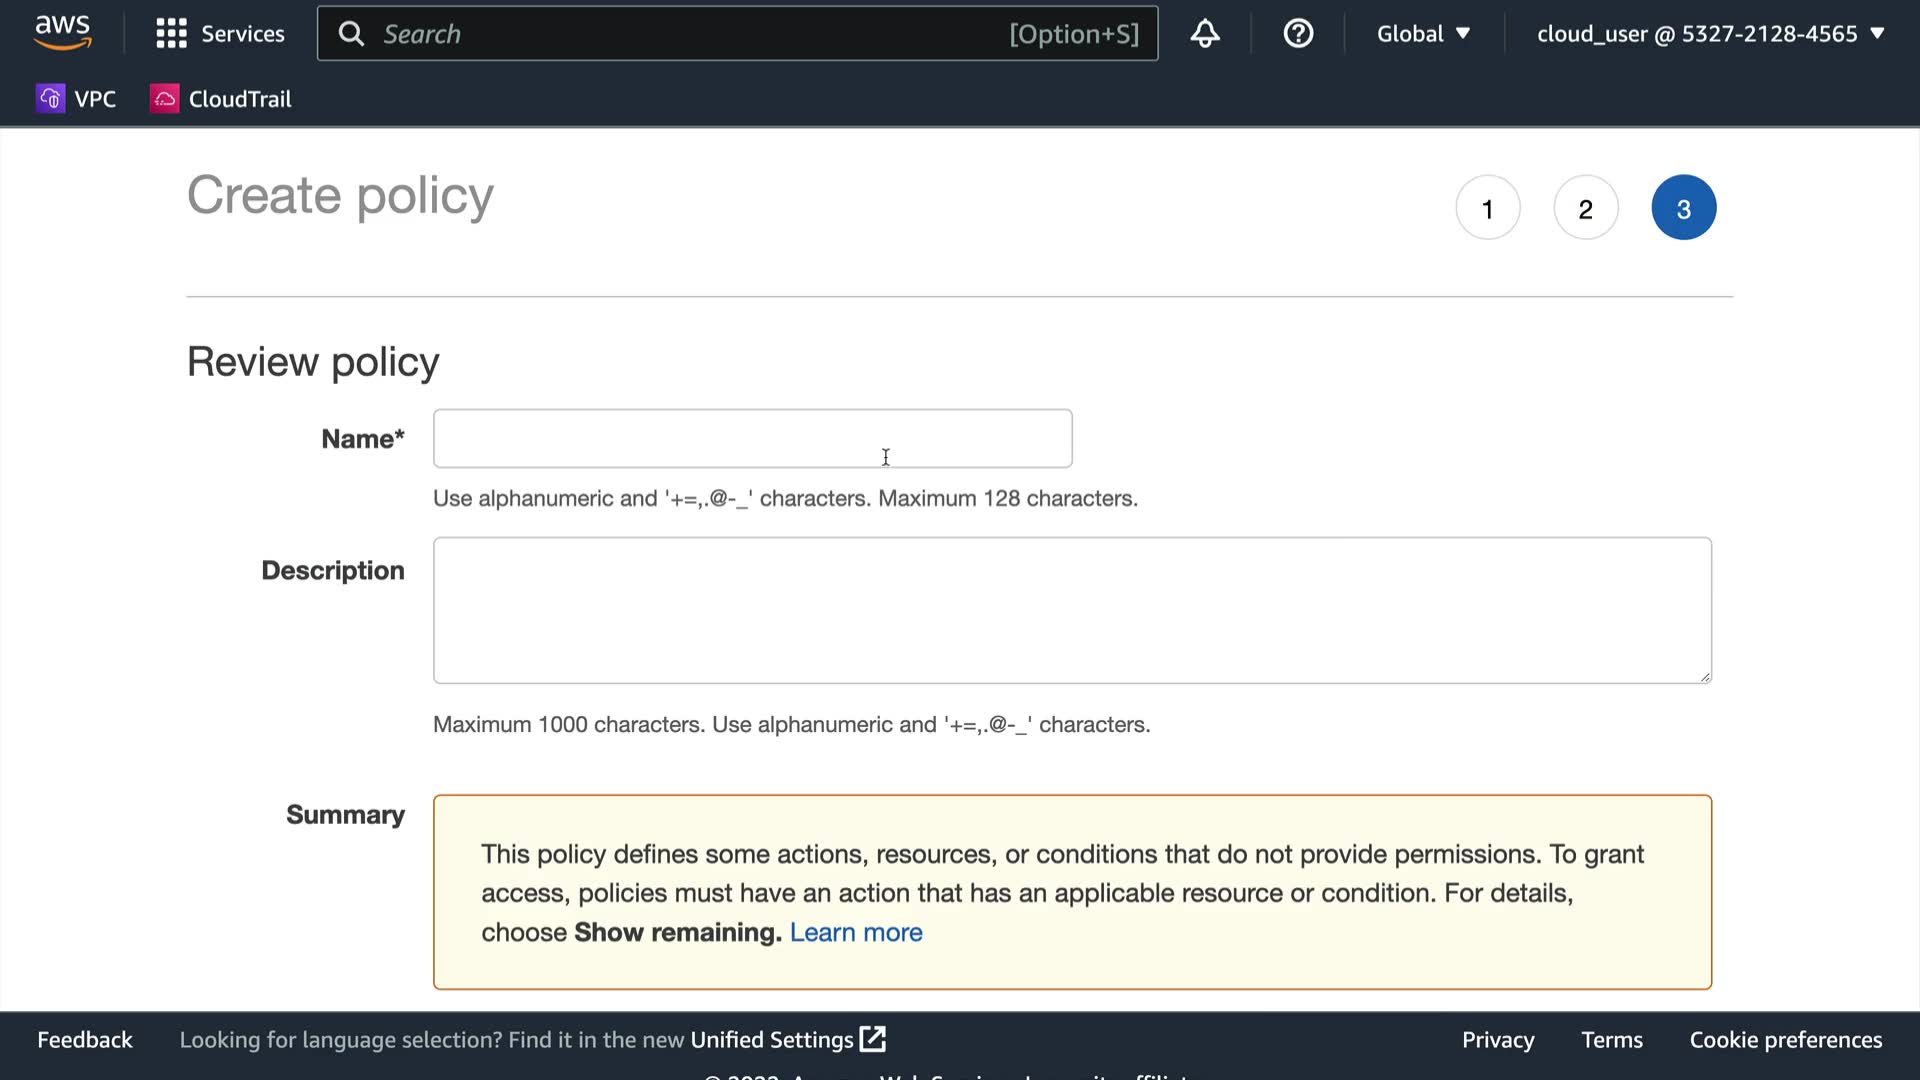Open the help question mark icon
1920x1080 pixels.
[x=1298, y=34]
